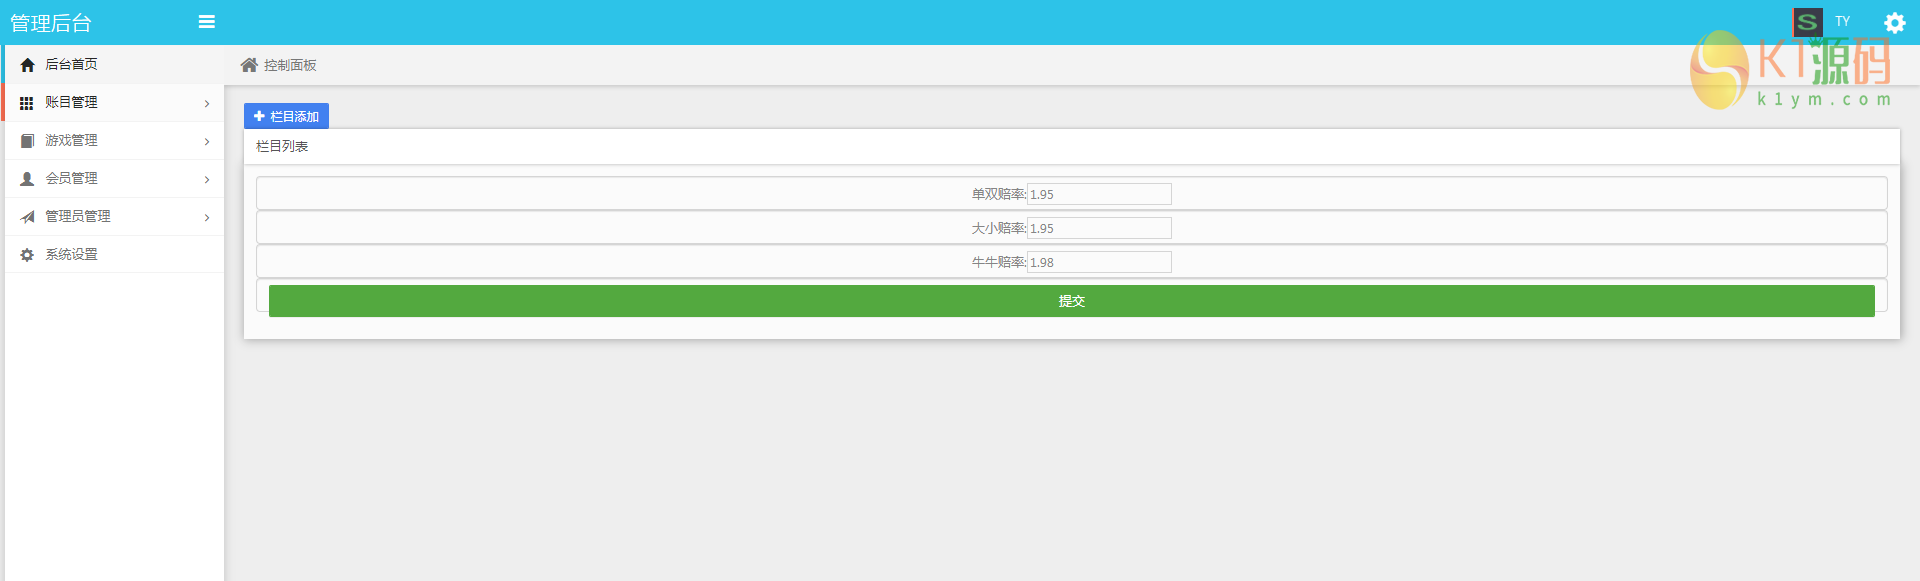Focus the 单双赔率 input field

1099,194
